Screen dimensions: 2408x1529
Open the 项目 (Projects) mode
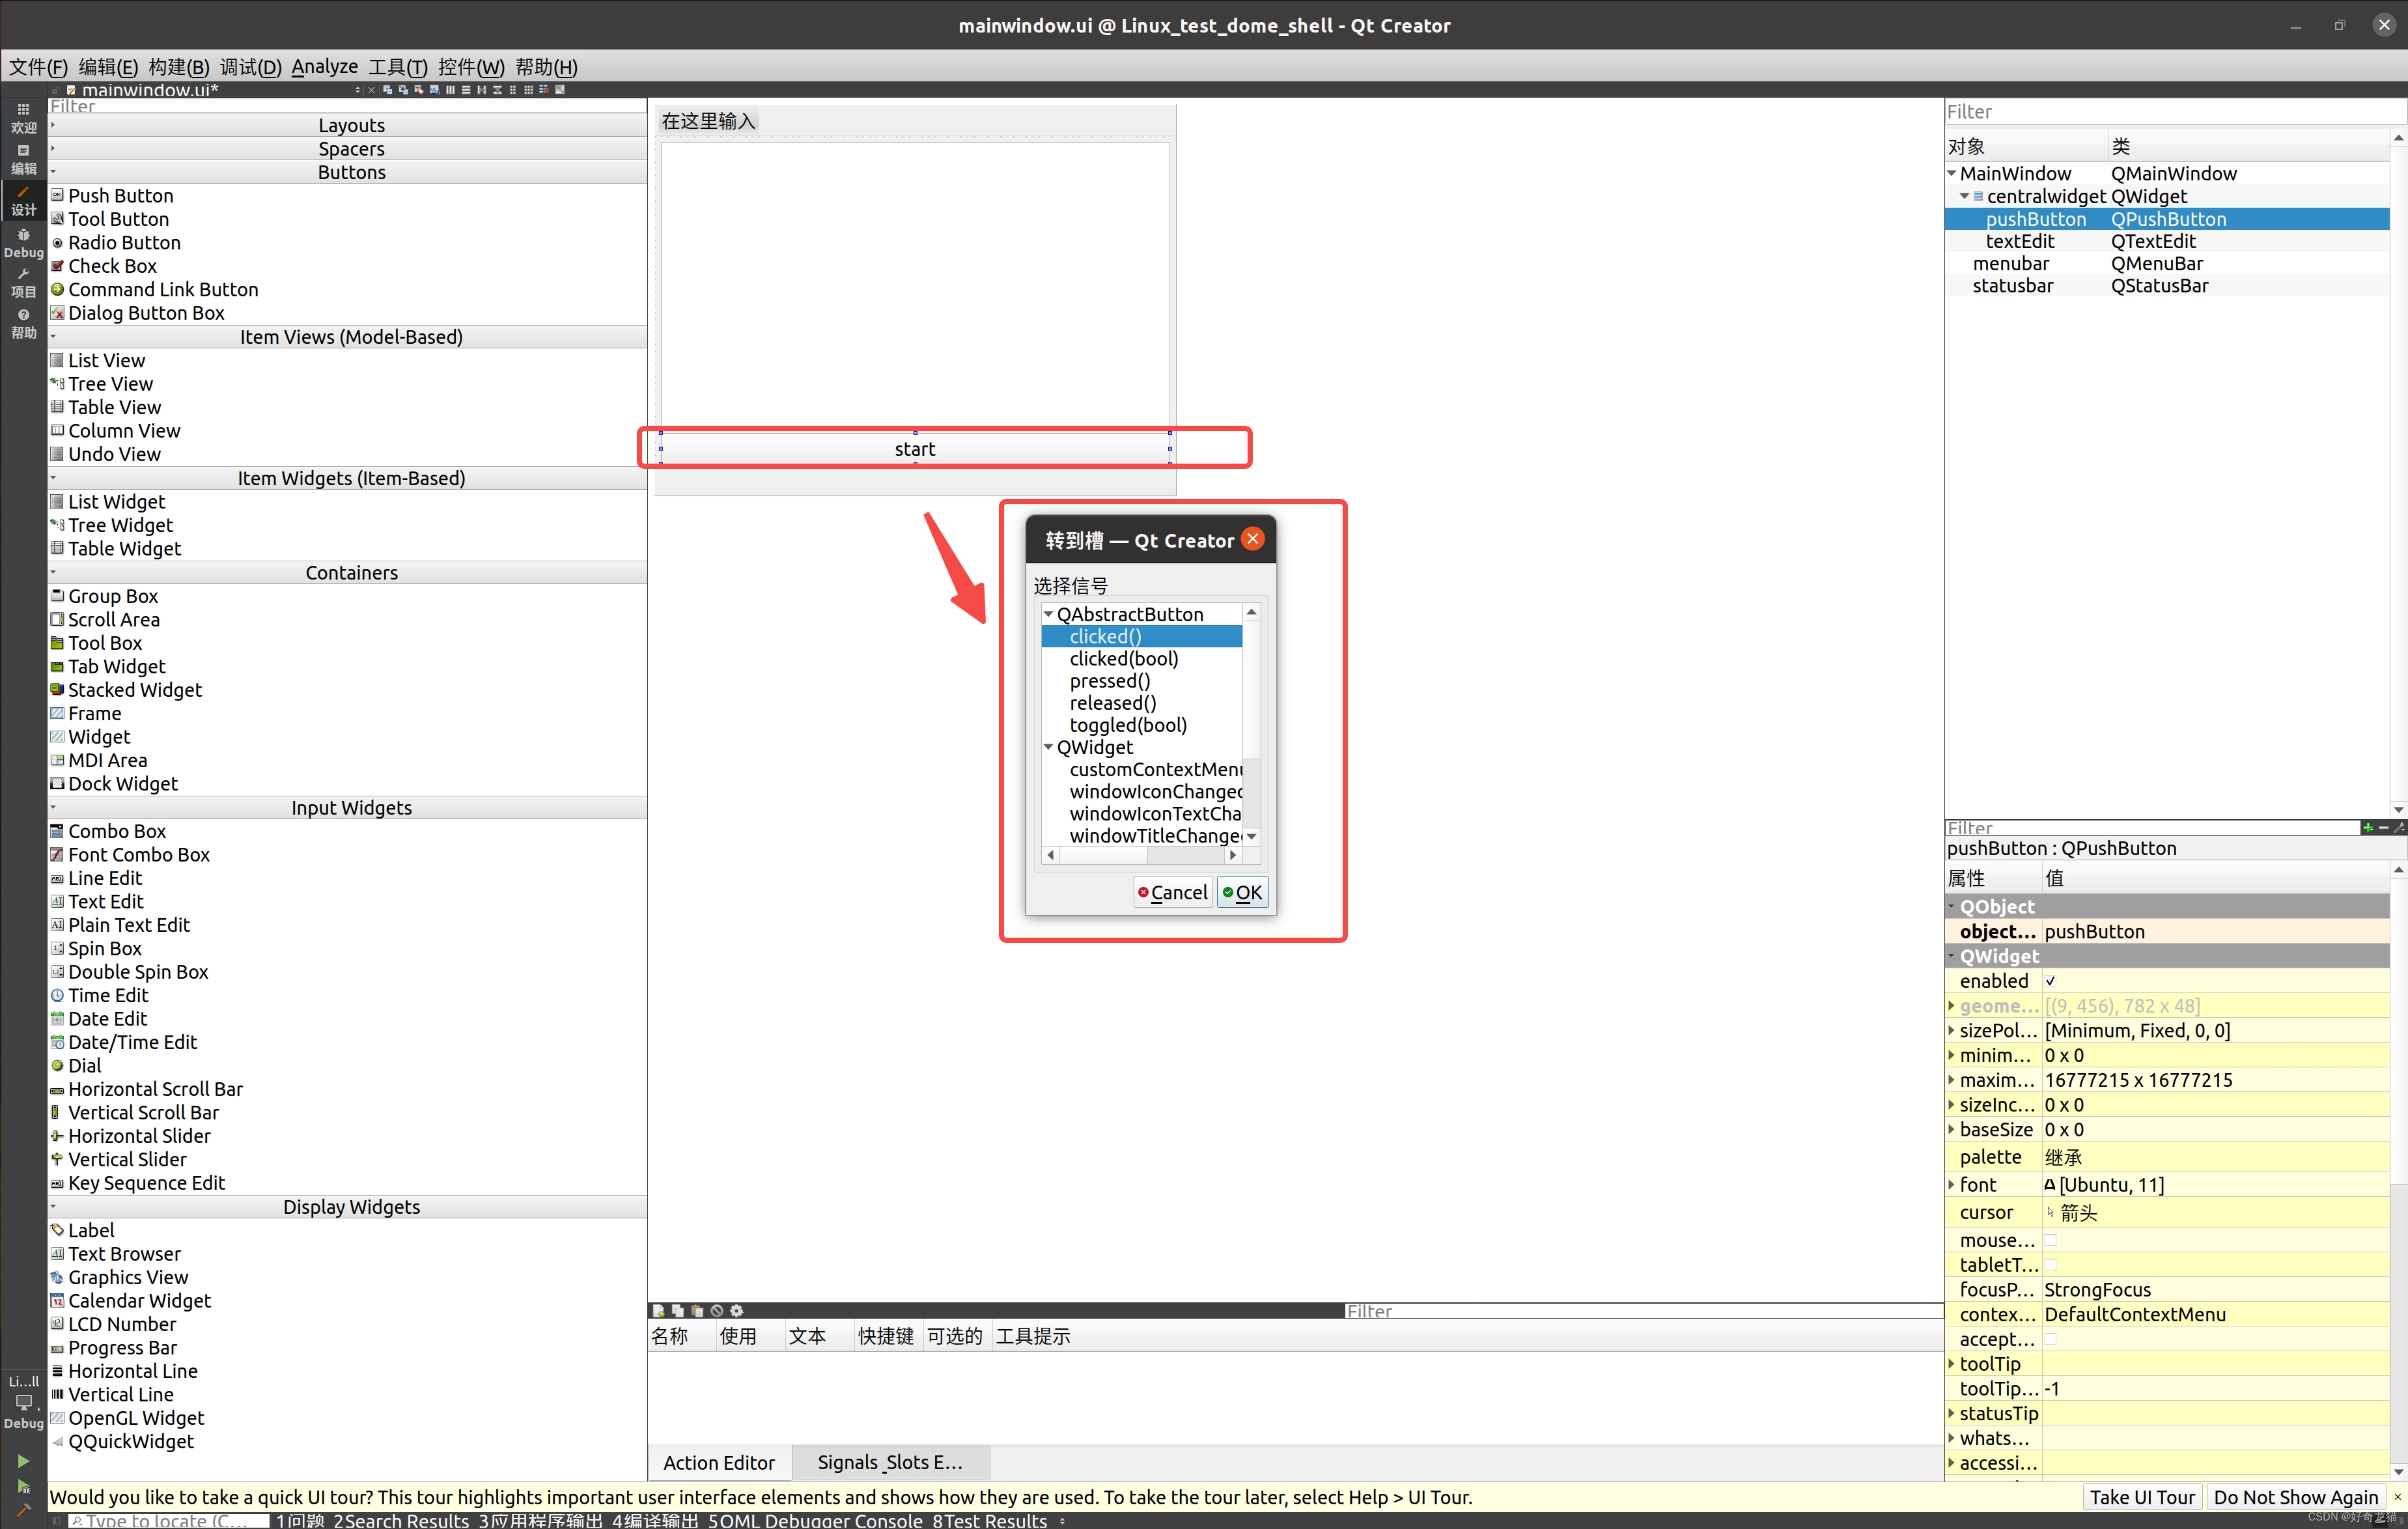click(23, 283)
